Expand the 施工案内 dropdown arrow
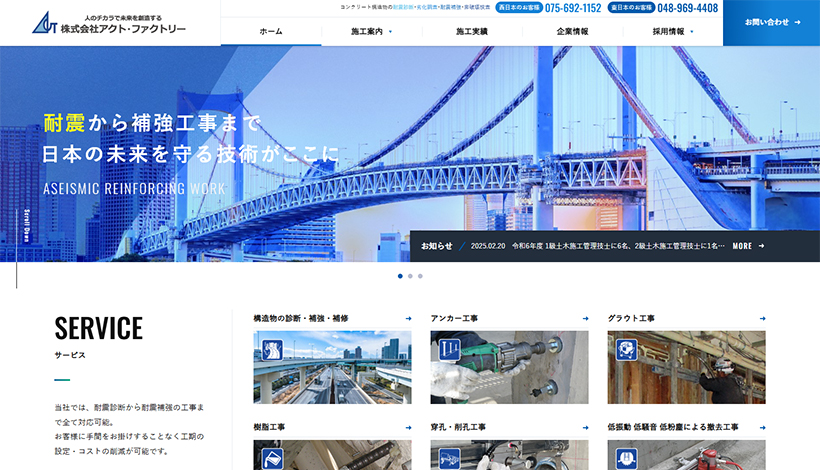 coord(390,32)
